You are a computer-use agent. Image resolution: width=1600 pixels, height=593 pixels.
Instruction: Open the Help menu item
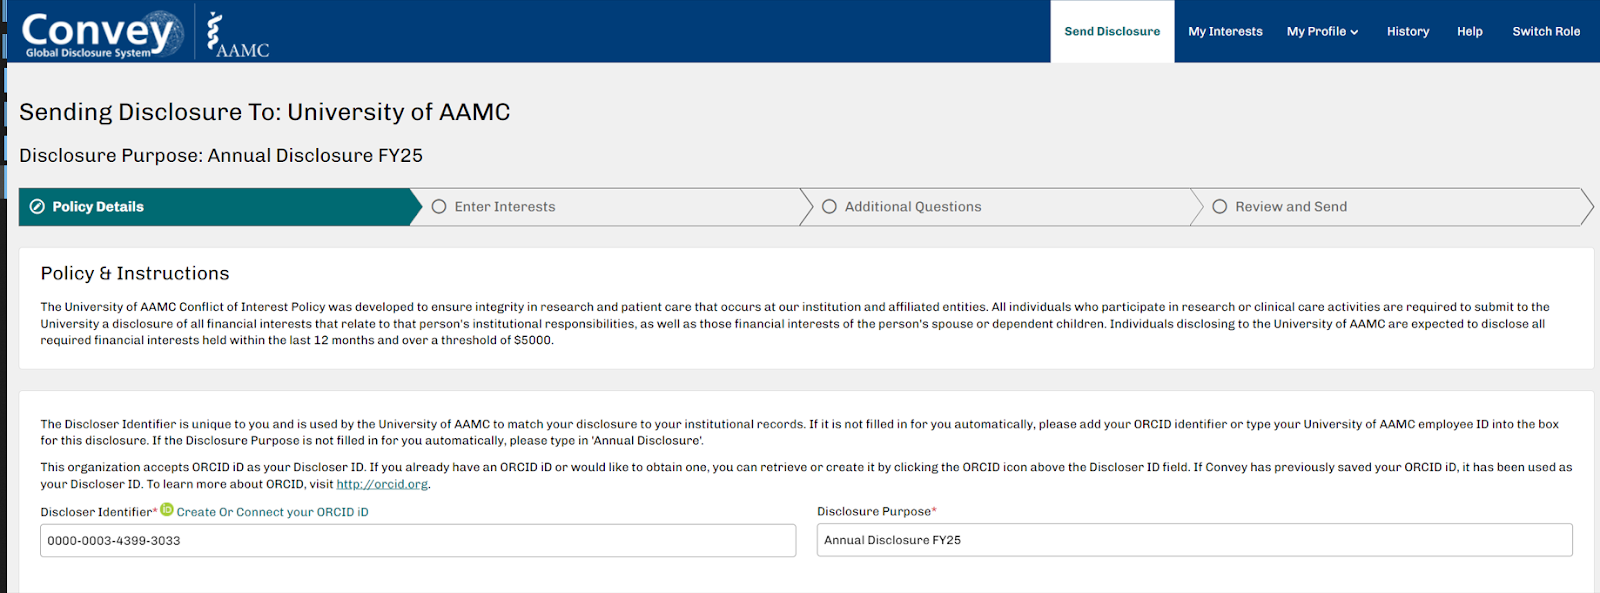coord(1469,32)
